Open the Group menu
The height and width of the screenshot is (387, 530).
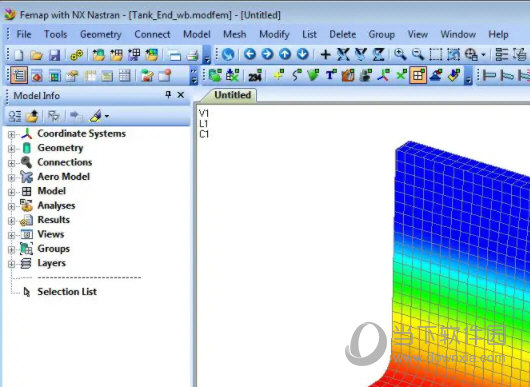pos(381,34)
